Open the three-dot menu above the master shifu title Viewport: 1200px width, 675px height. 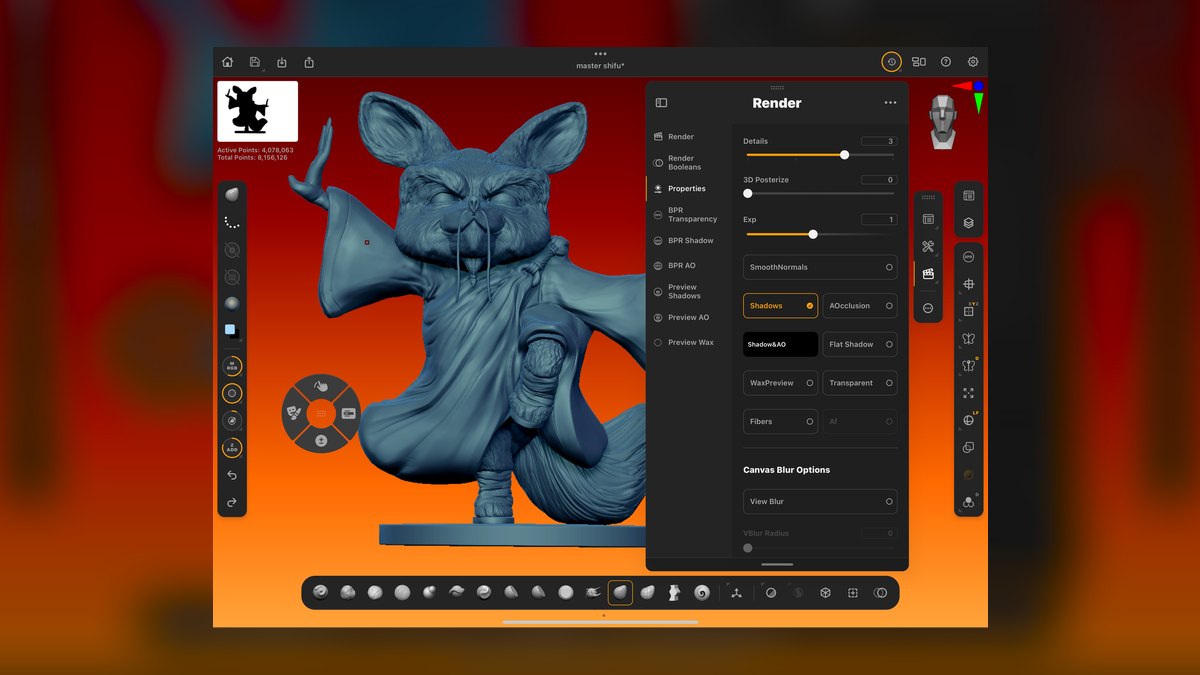[600, 53]
